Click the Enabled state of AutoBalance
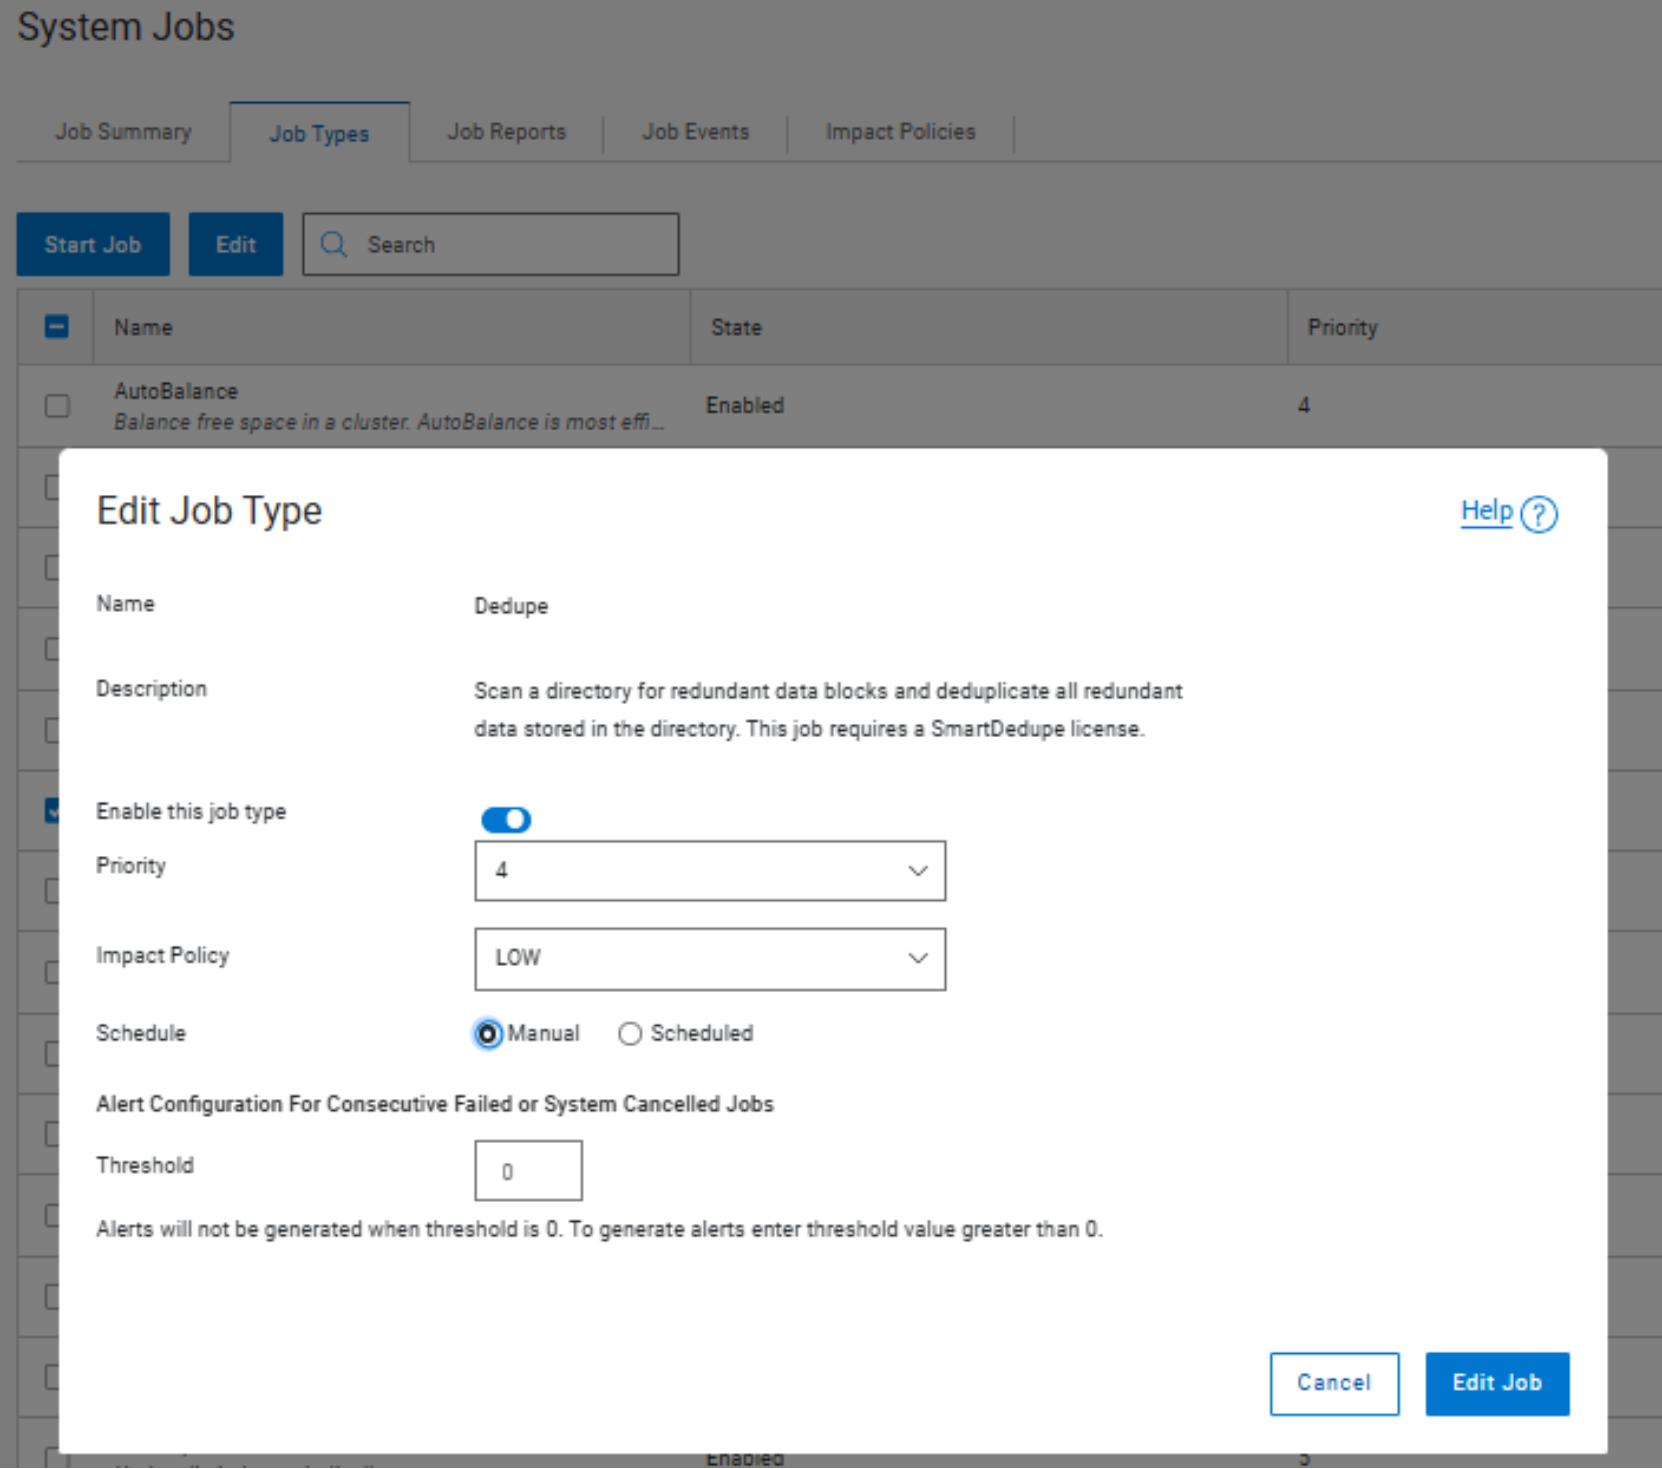1662x1469 pixels. 745,405
